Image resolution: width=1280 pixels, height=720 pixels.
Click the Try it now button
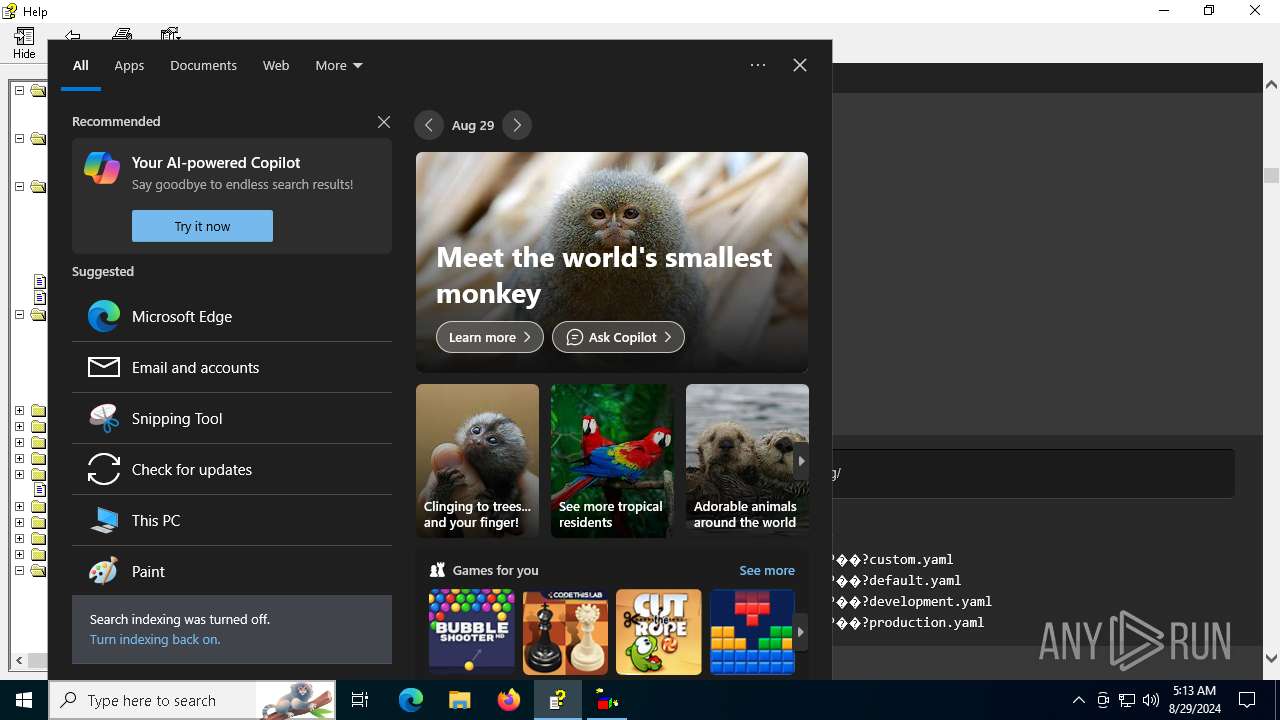(x=202, y=226)
